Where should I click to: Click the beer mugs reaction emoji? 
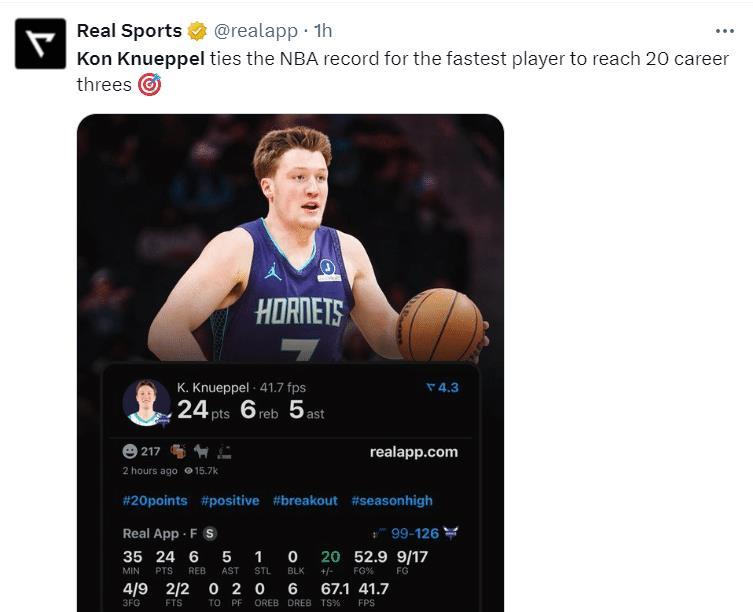pos(178,451)
